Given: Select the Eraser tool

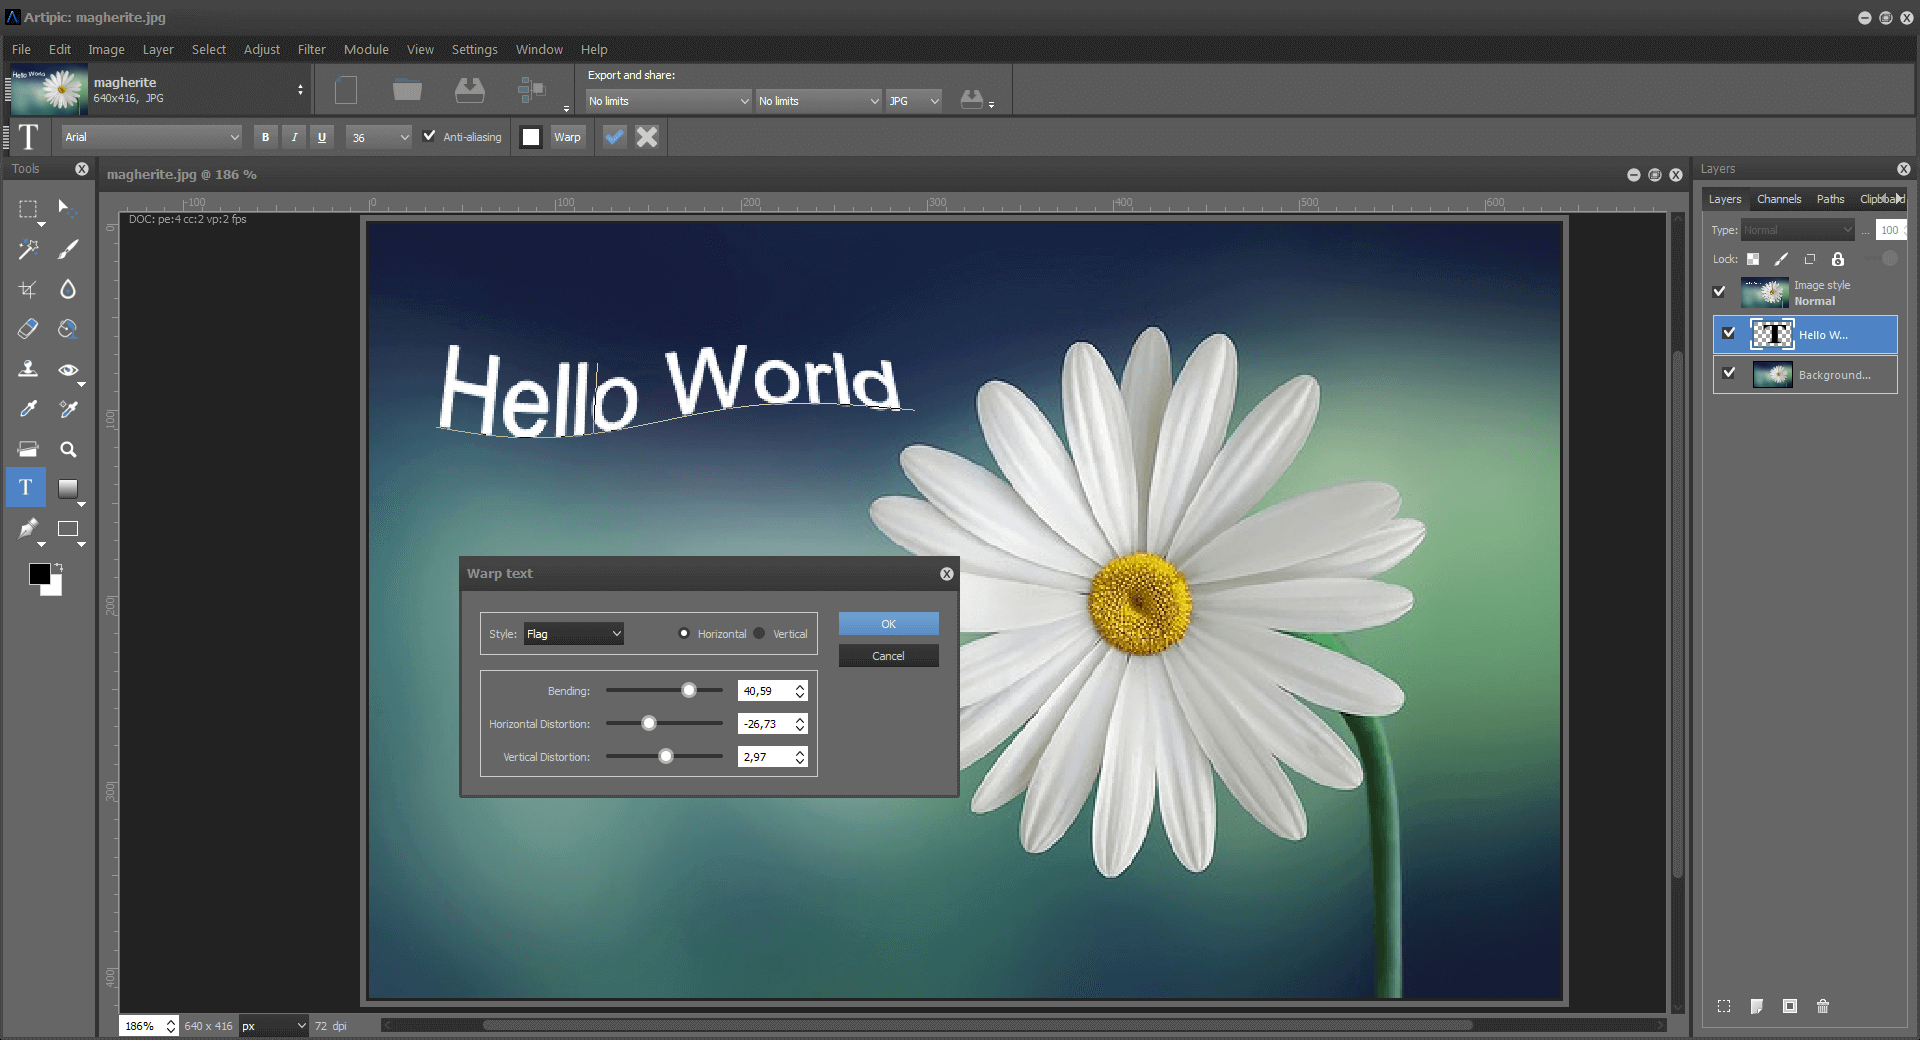Looking at the screenshot, I should 28,329.
